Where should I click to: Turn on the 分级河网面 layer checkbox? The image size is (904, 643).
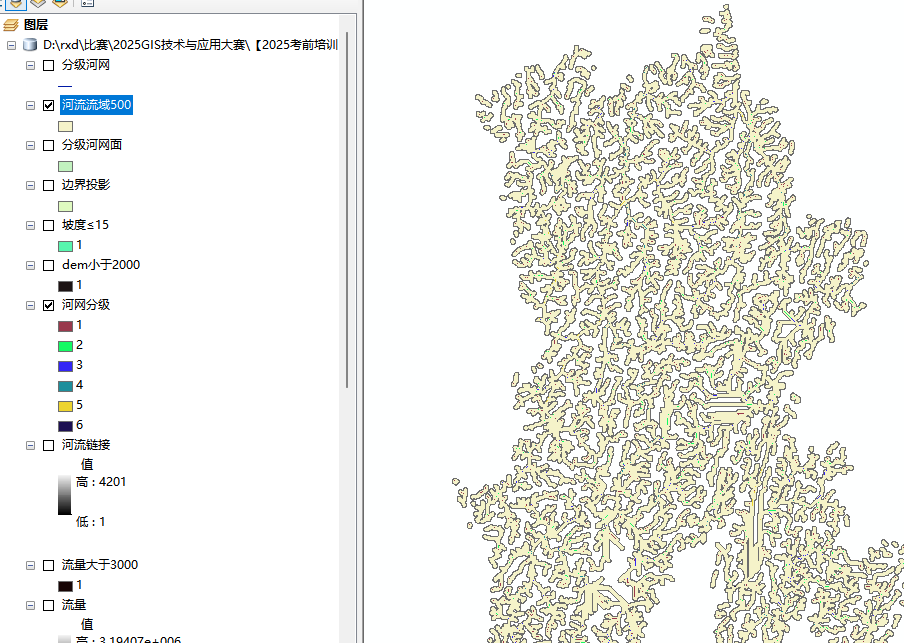click(x=48, y=145)
